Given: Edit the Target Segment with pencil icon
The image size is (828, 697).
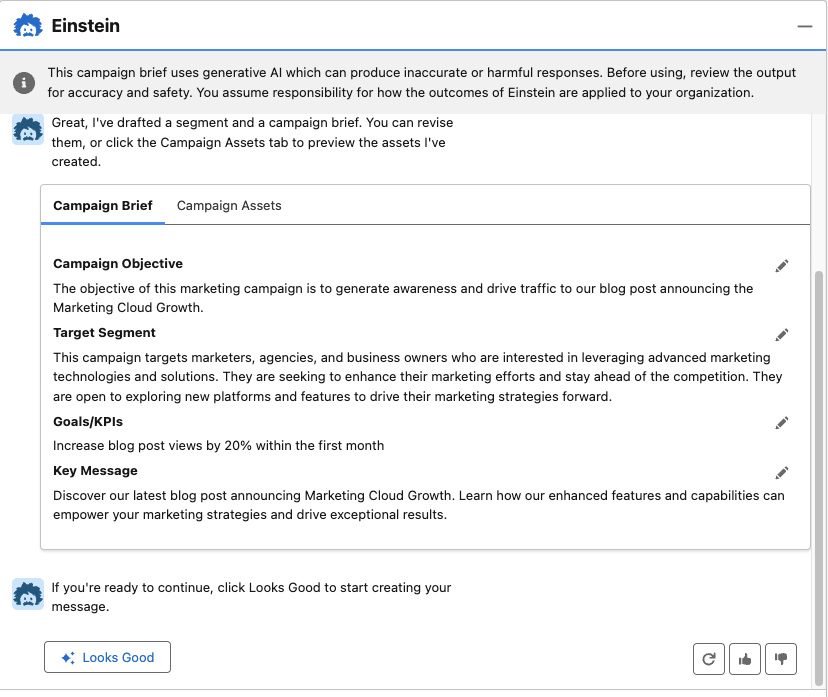Looking at the screenshot, I should pos(782,335).
